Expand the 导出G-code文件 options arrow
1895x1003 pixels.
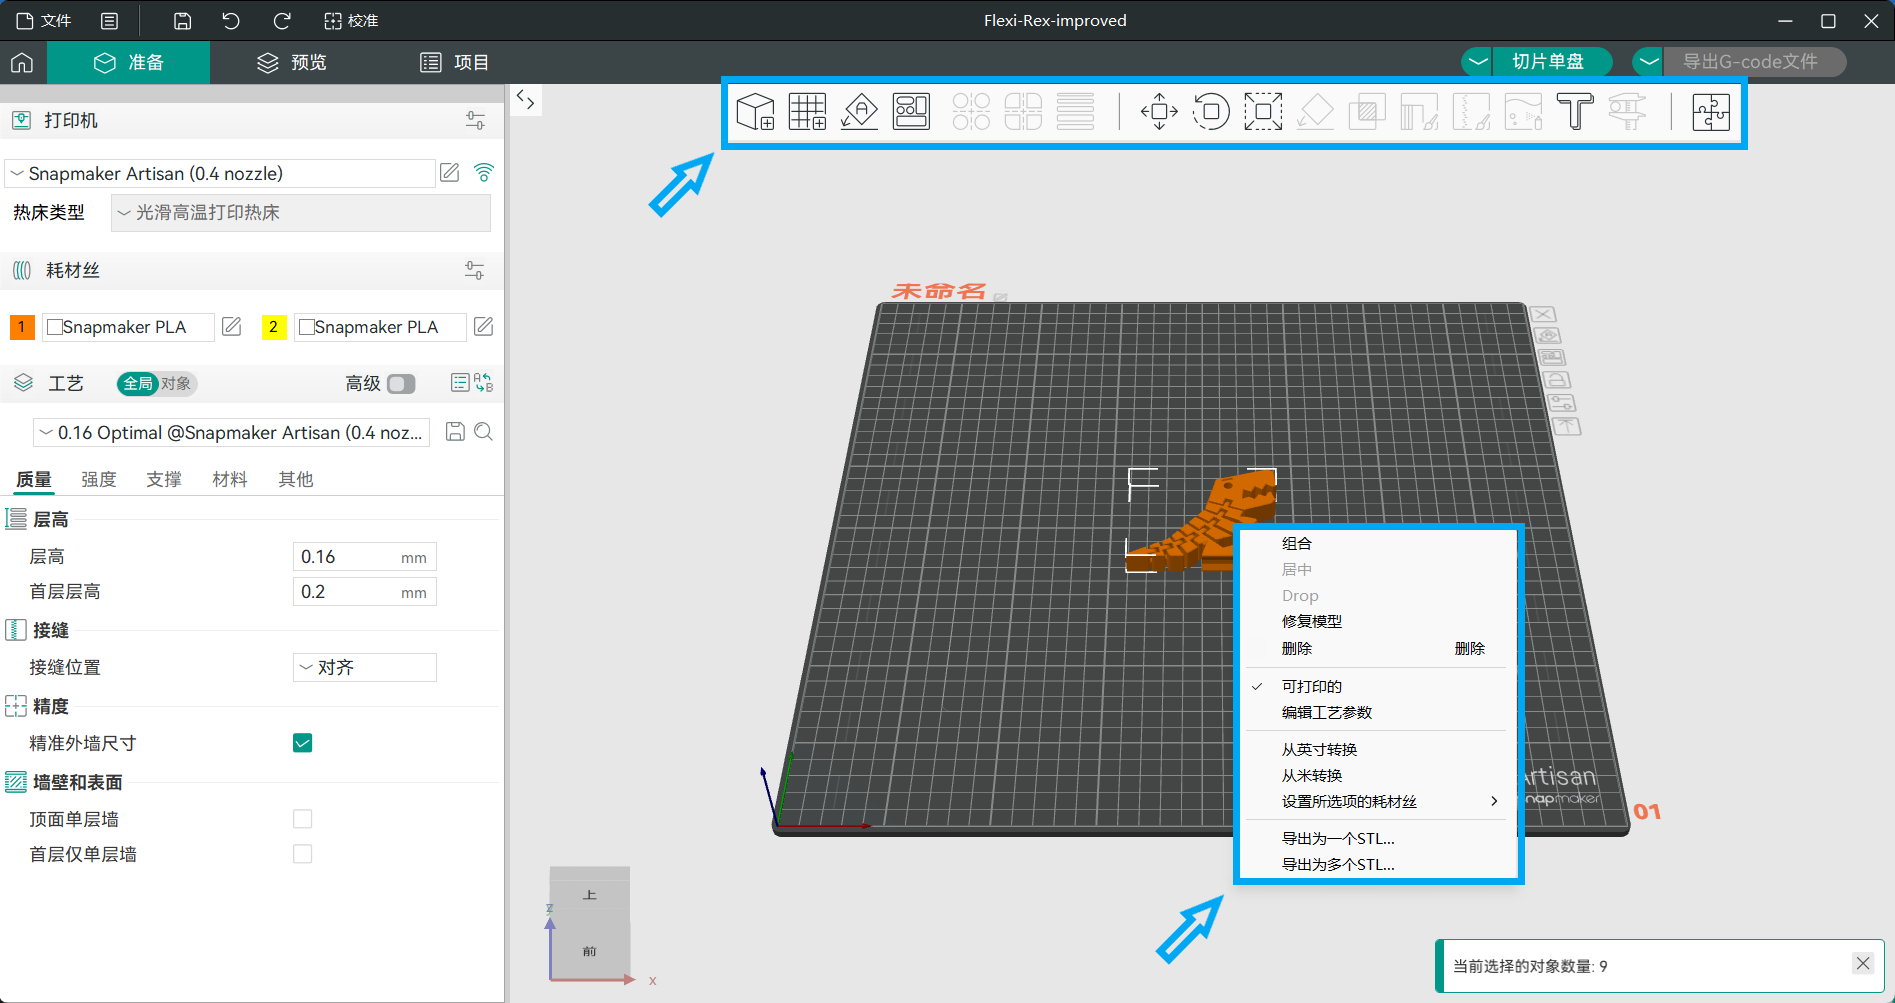point(1648,62)
